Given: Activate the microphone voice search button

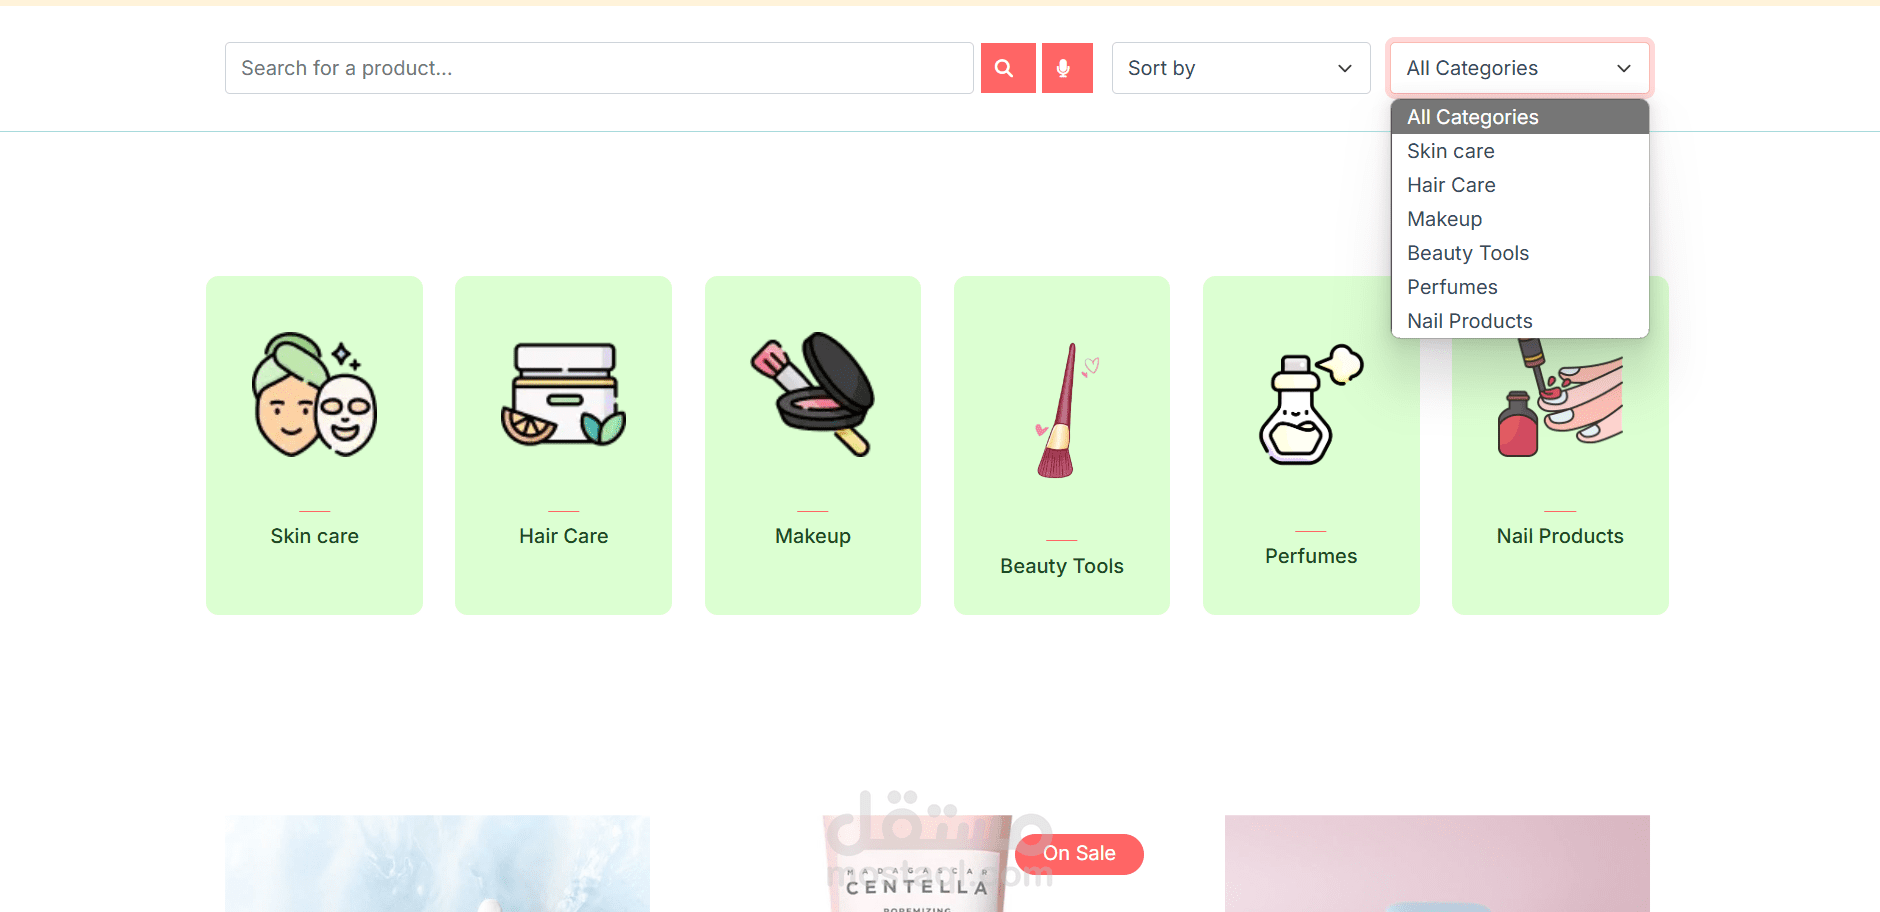Looking at the screenshot, I should [1067, 68].
